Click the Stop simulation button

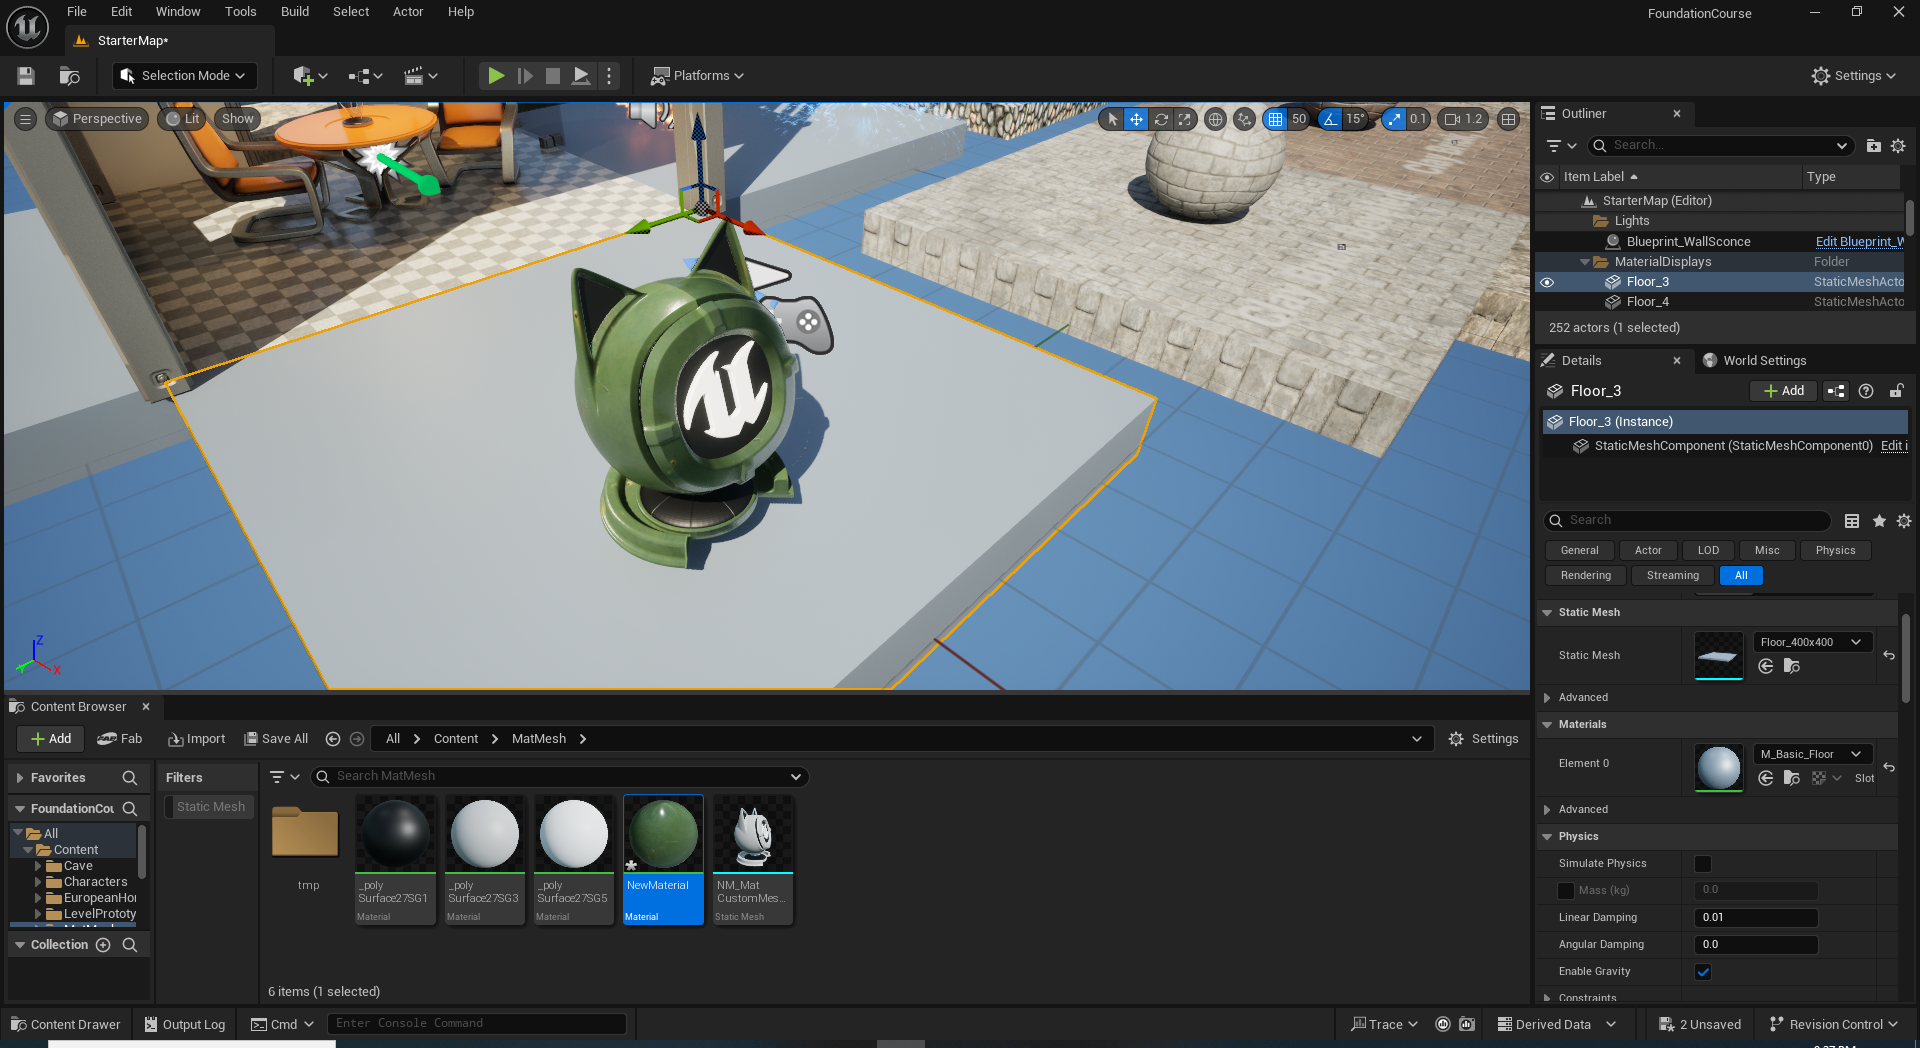tap(553, 76)
